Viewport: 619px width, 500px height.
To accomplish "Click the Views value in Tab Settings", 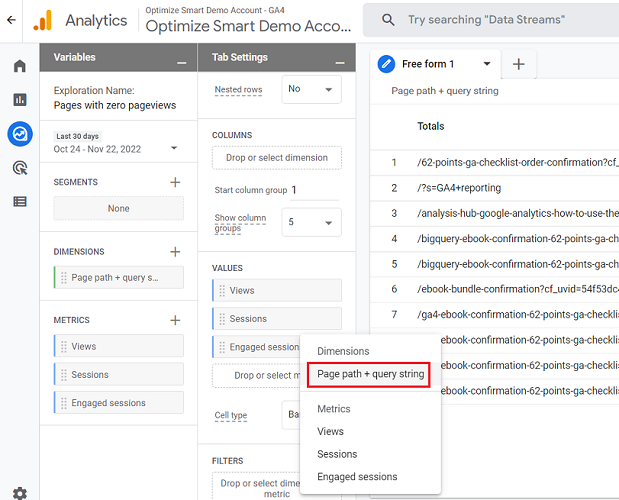I will (277, 291).
